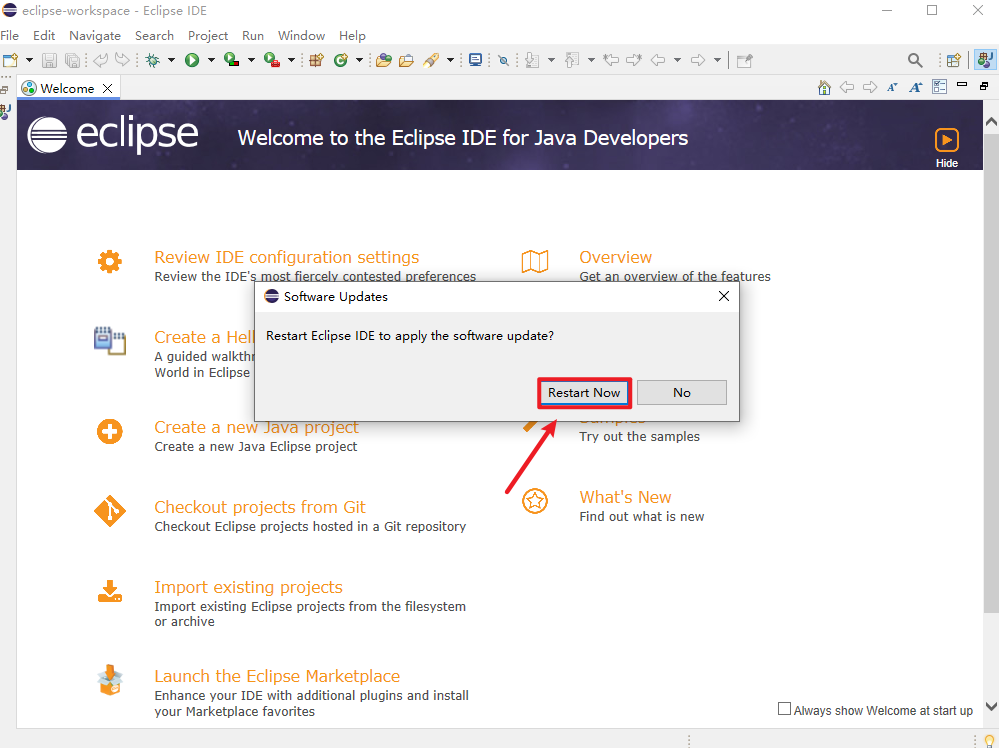The image size is (999, 748).
Task: Click the Debug bug icon in toolbar
Action: tap(153, 60)
